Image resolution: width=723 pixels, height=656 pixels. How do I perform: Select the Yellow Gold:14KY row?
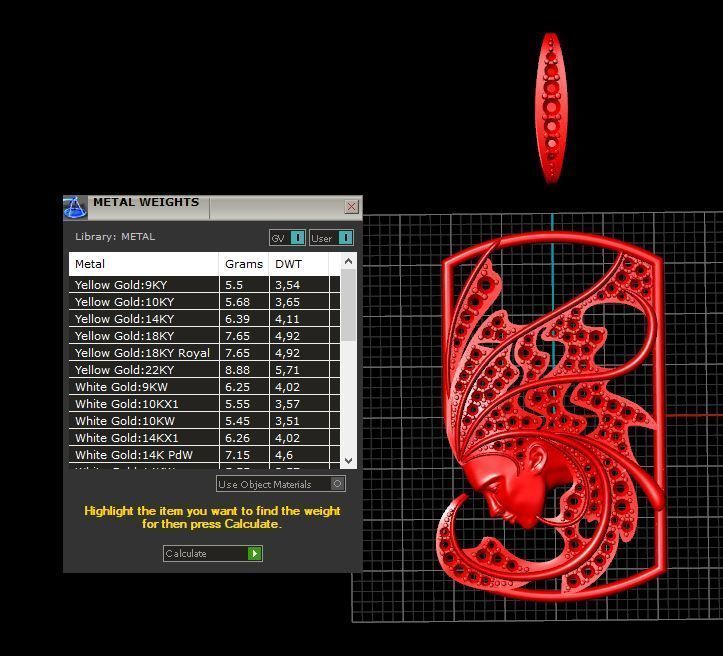pos(204,319)
